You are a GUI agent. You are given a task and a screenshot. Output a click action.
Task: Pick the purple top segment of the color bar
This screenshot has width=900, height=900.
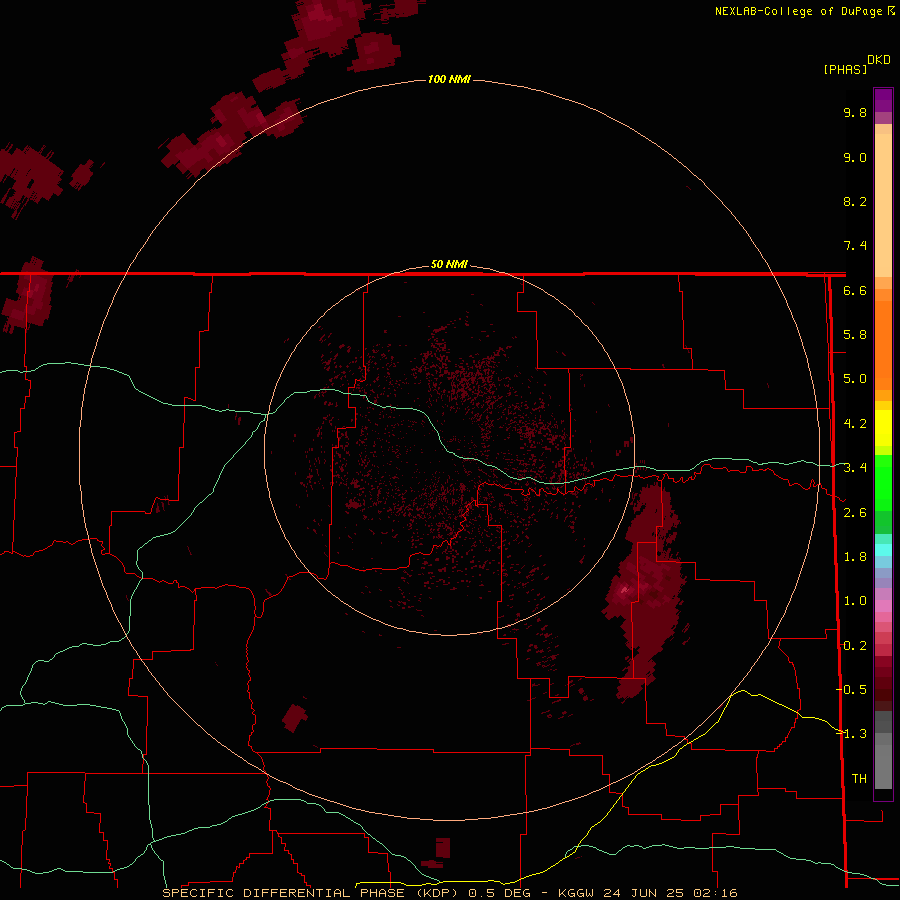coord(883,100)
